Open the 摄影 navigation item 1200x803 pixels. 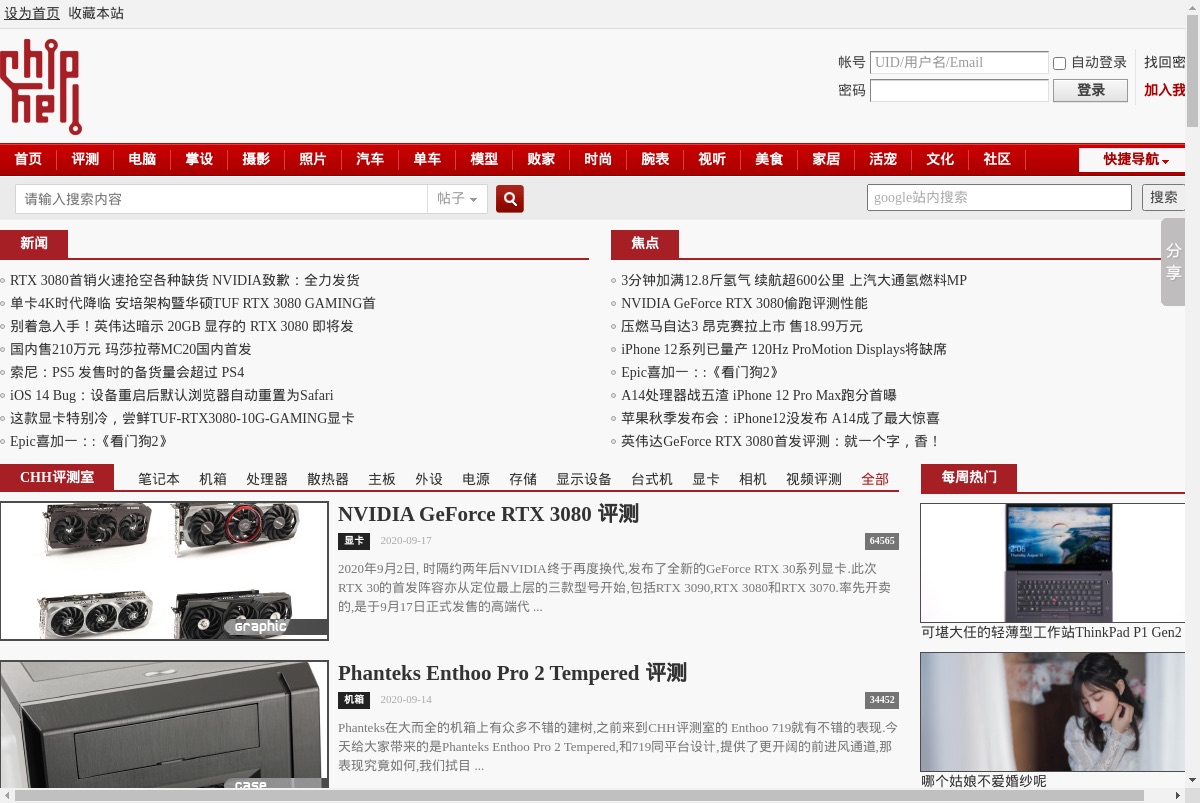(x=256, y=160)
